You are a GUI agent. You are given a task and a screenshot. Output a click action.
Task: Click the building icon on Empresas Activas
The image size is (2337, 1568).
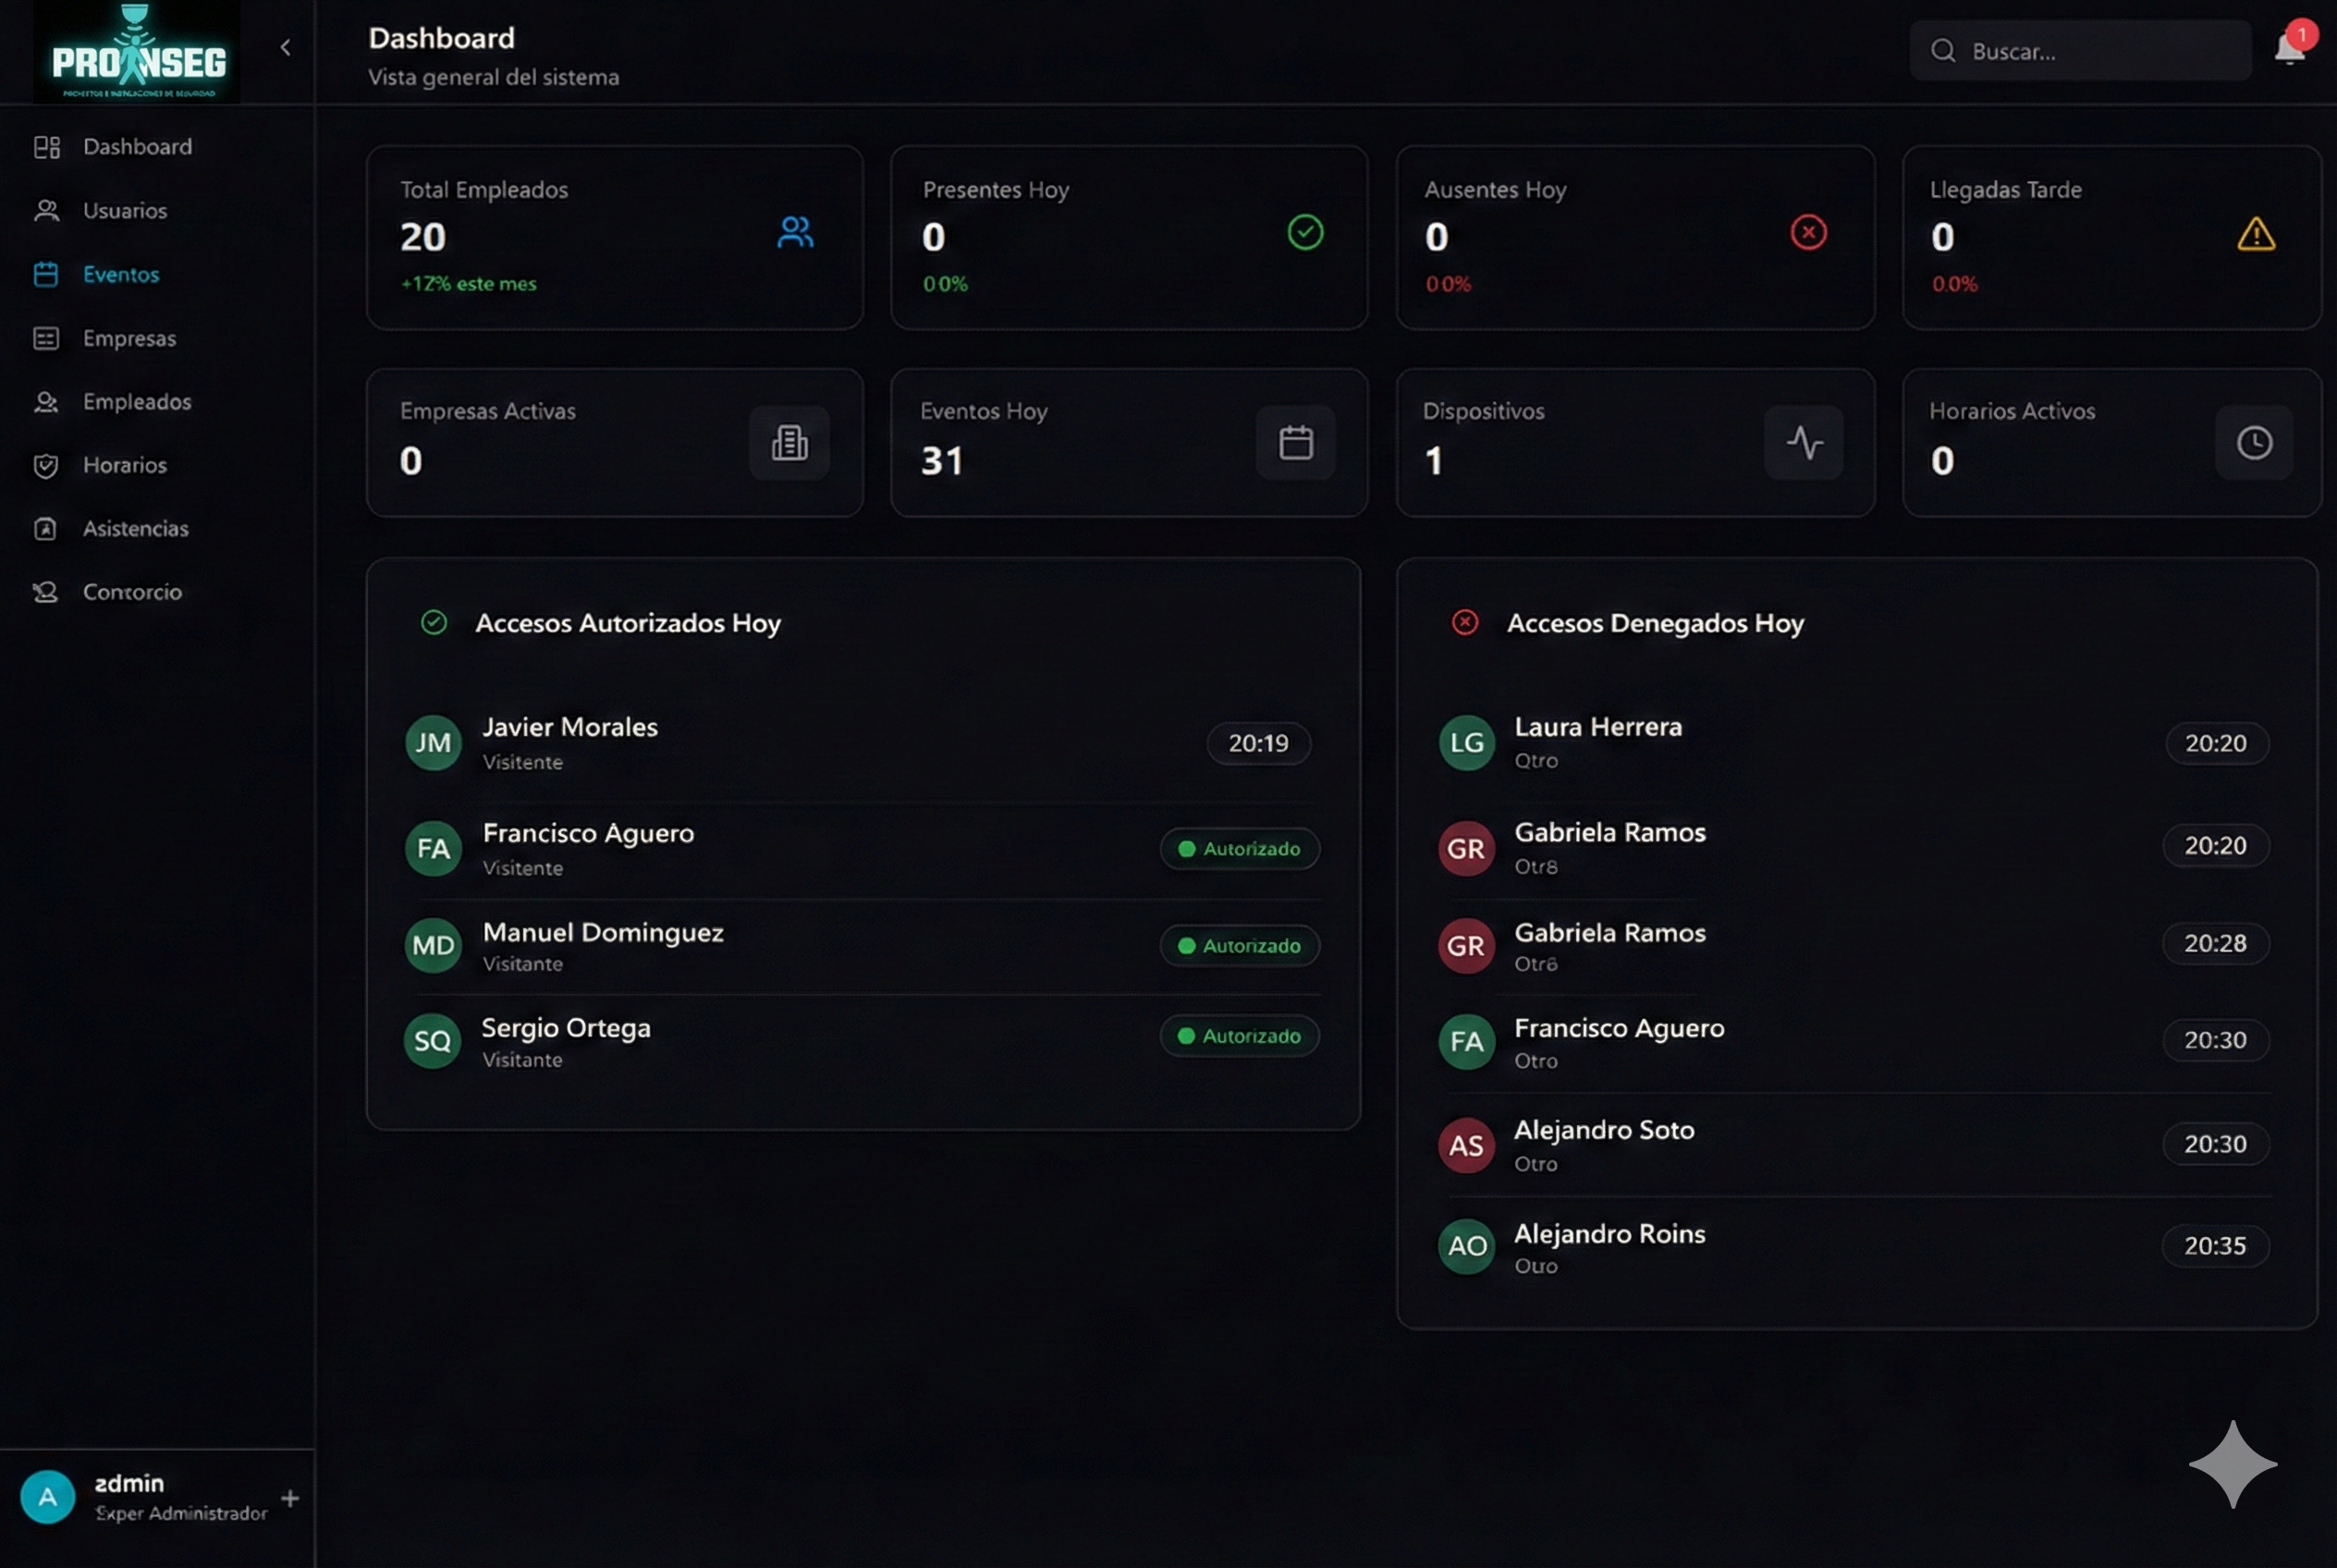(790, 442)
